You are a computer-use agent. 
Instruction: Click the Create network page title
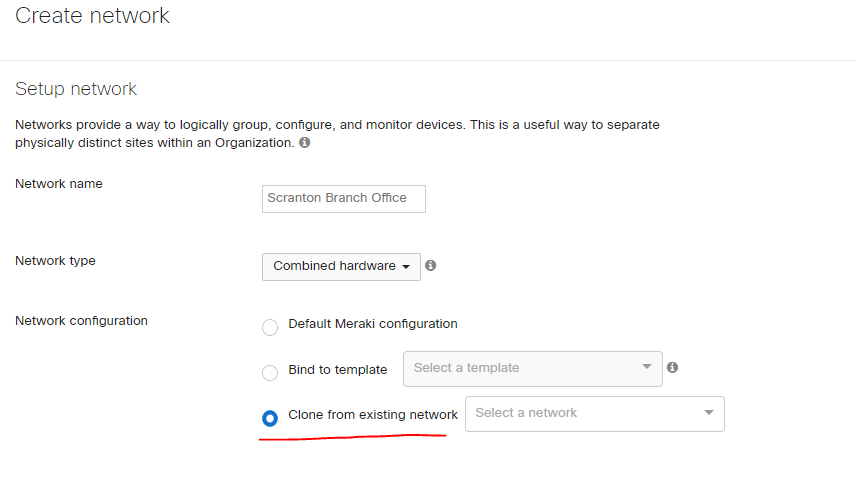92,15
